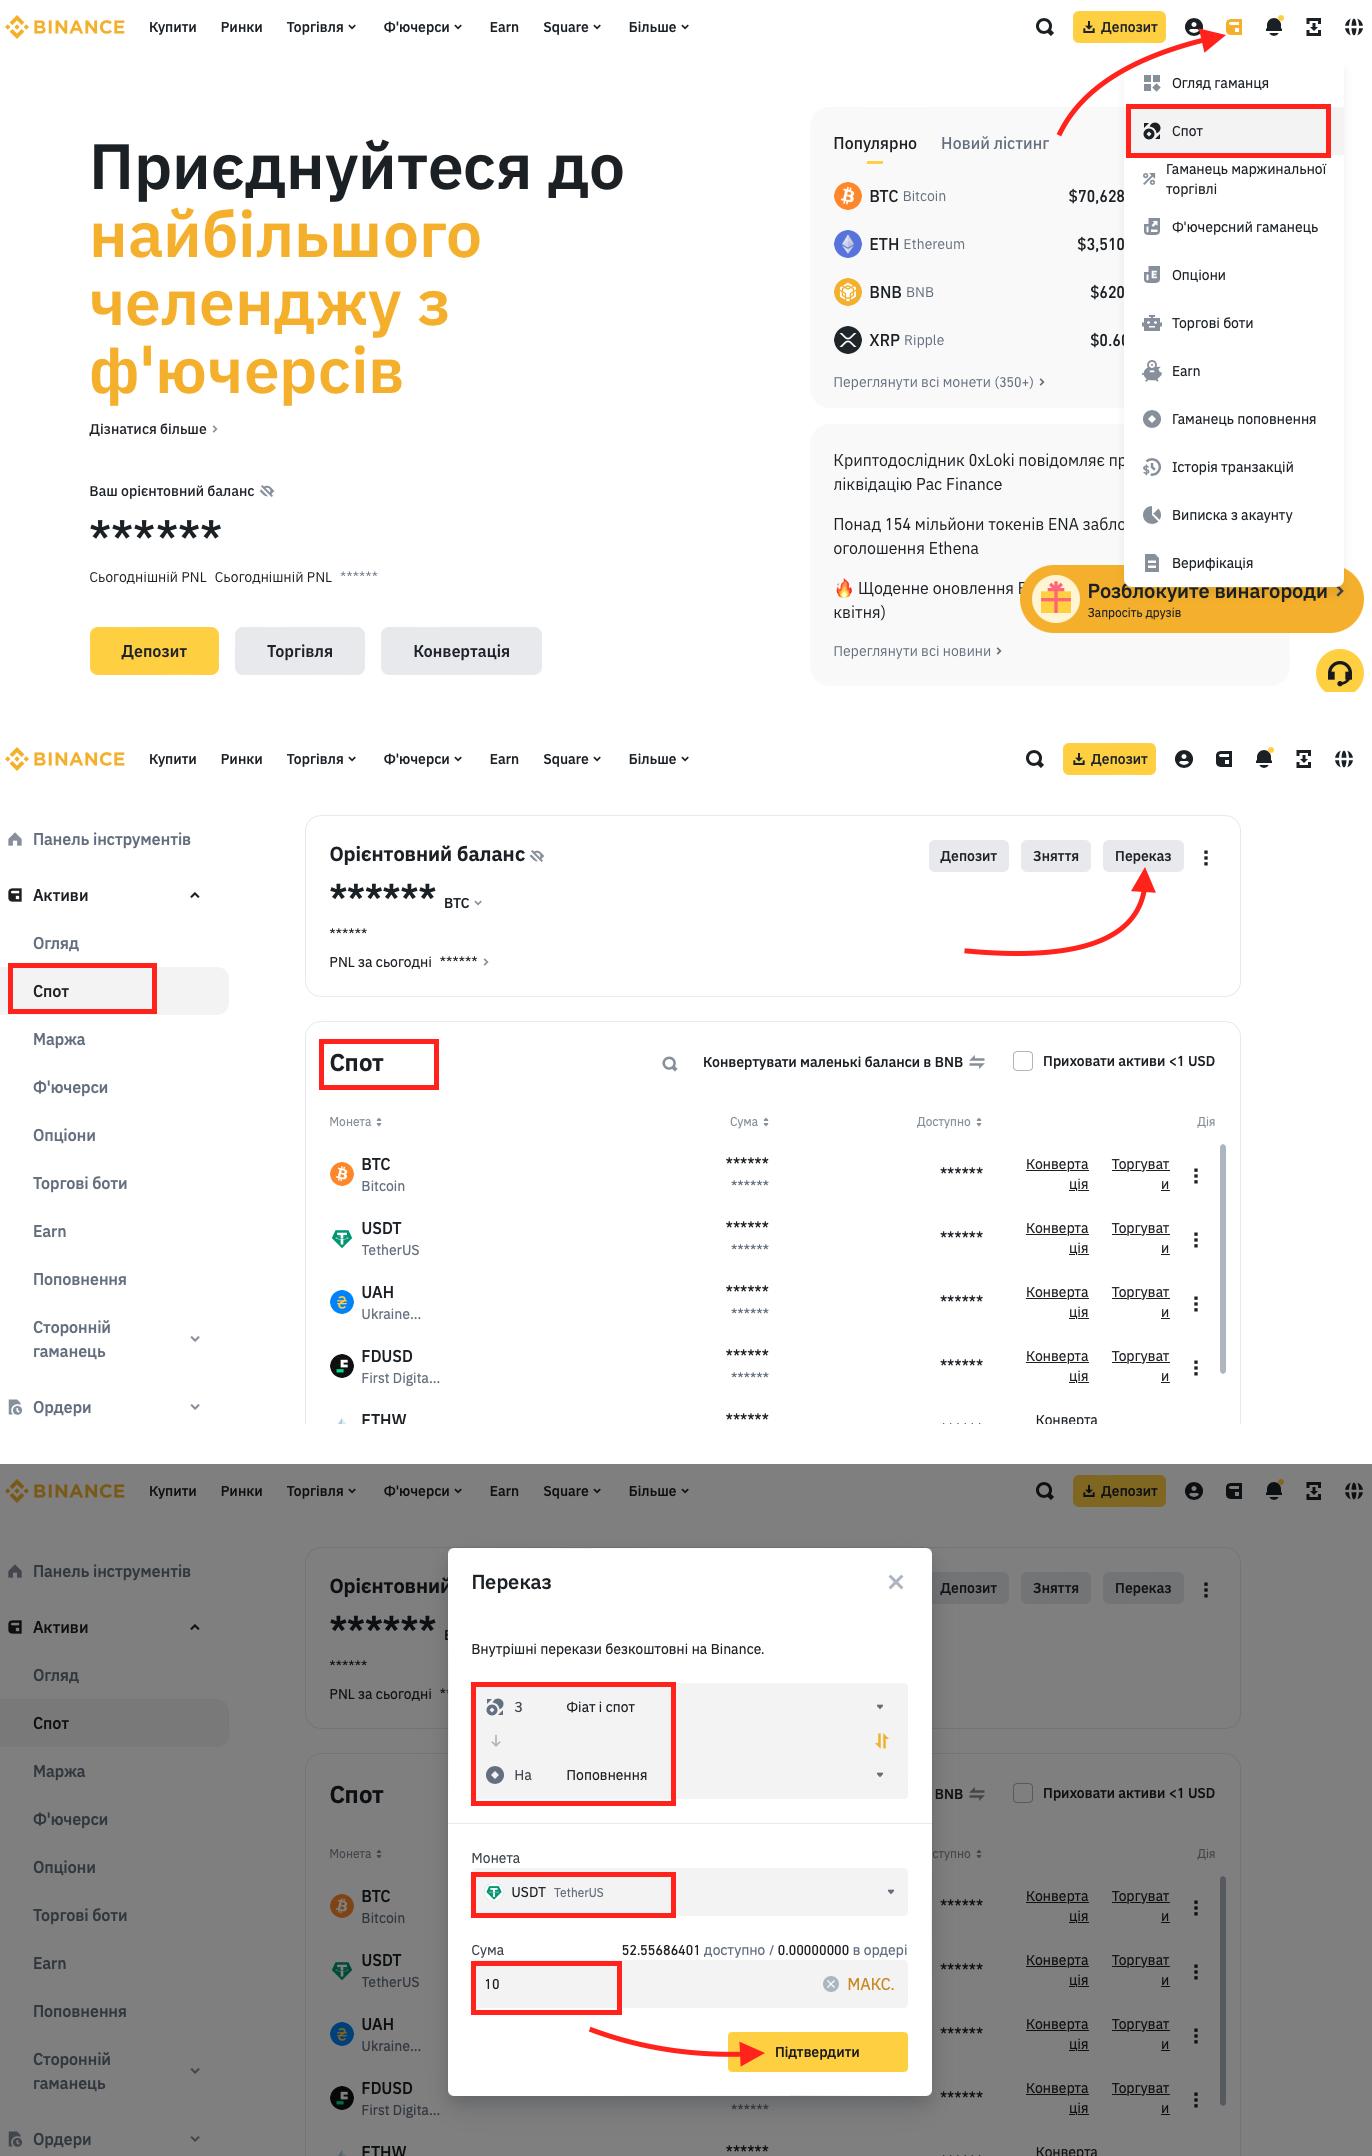
Task: Enable Приховати активи <1 USD checkbox behind dialog
Action: 1023,1793
